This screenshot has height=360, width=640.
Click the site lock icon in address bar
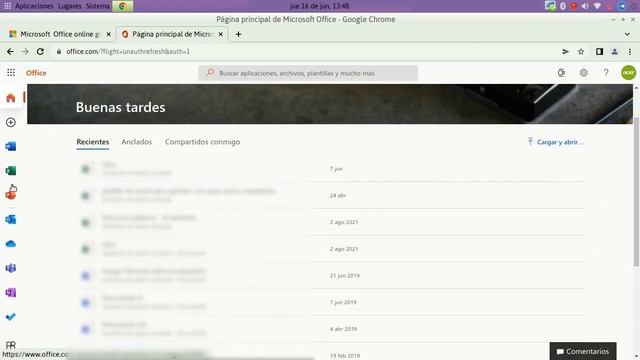coord(59,51)
